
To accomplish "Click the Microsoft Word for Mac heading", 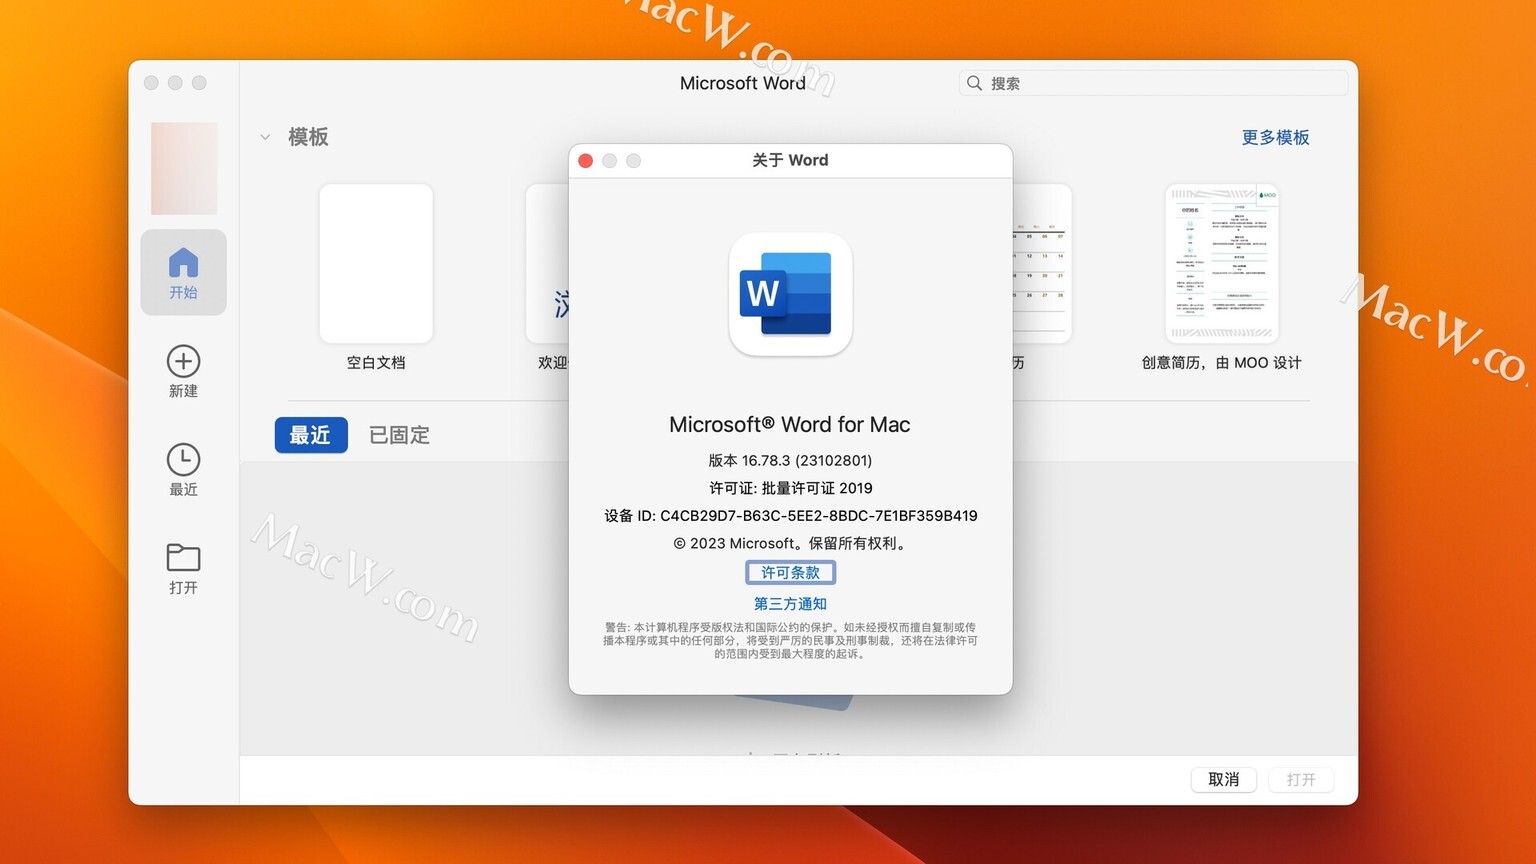I will (x=790, y=424).
